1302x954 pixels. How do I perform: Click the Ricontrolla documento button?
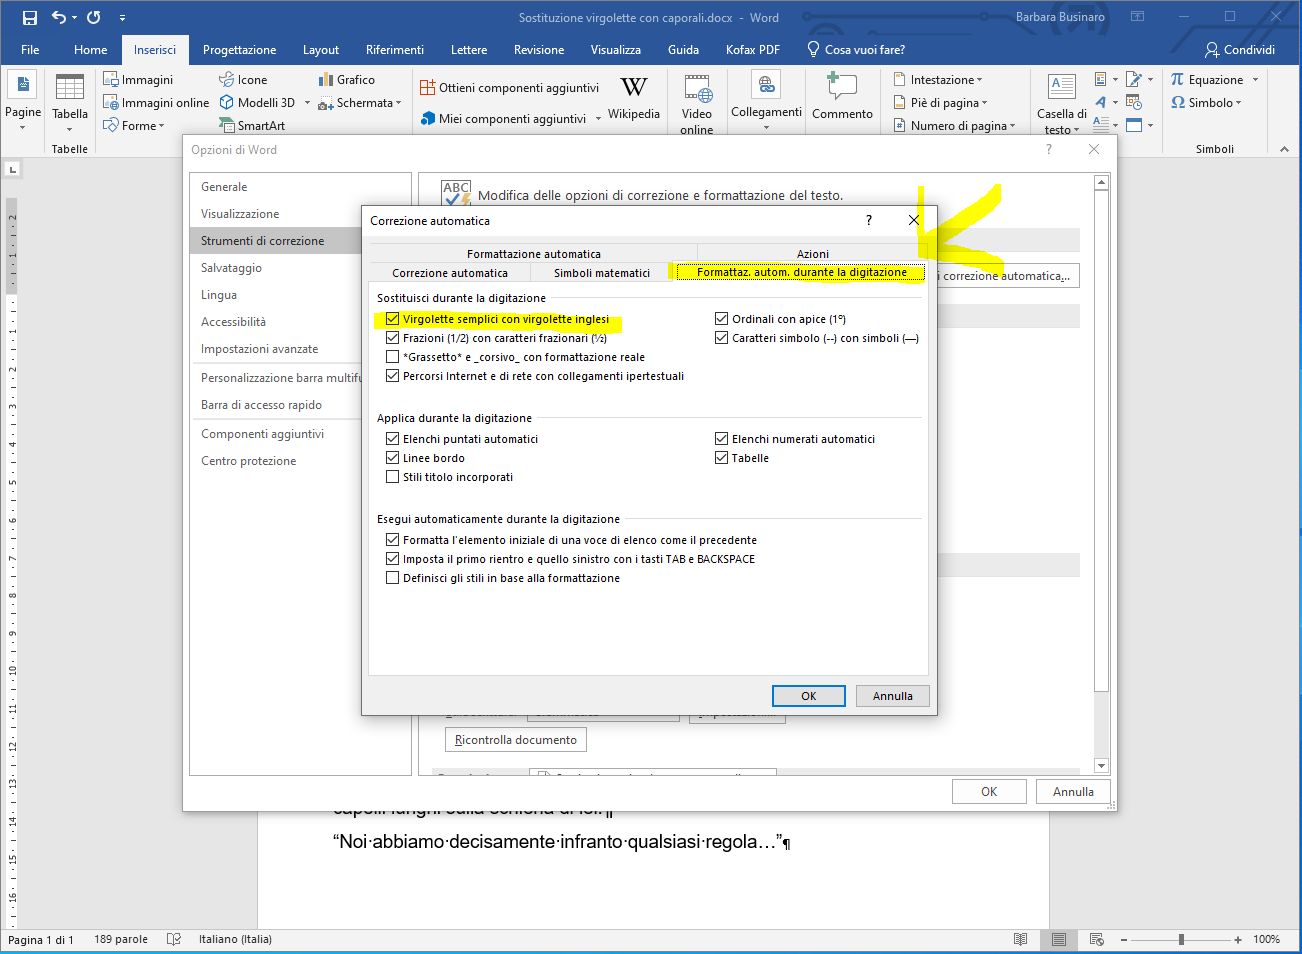click(515, 740)
